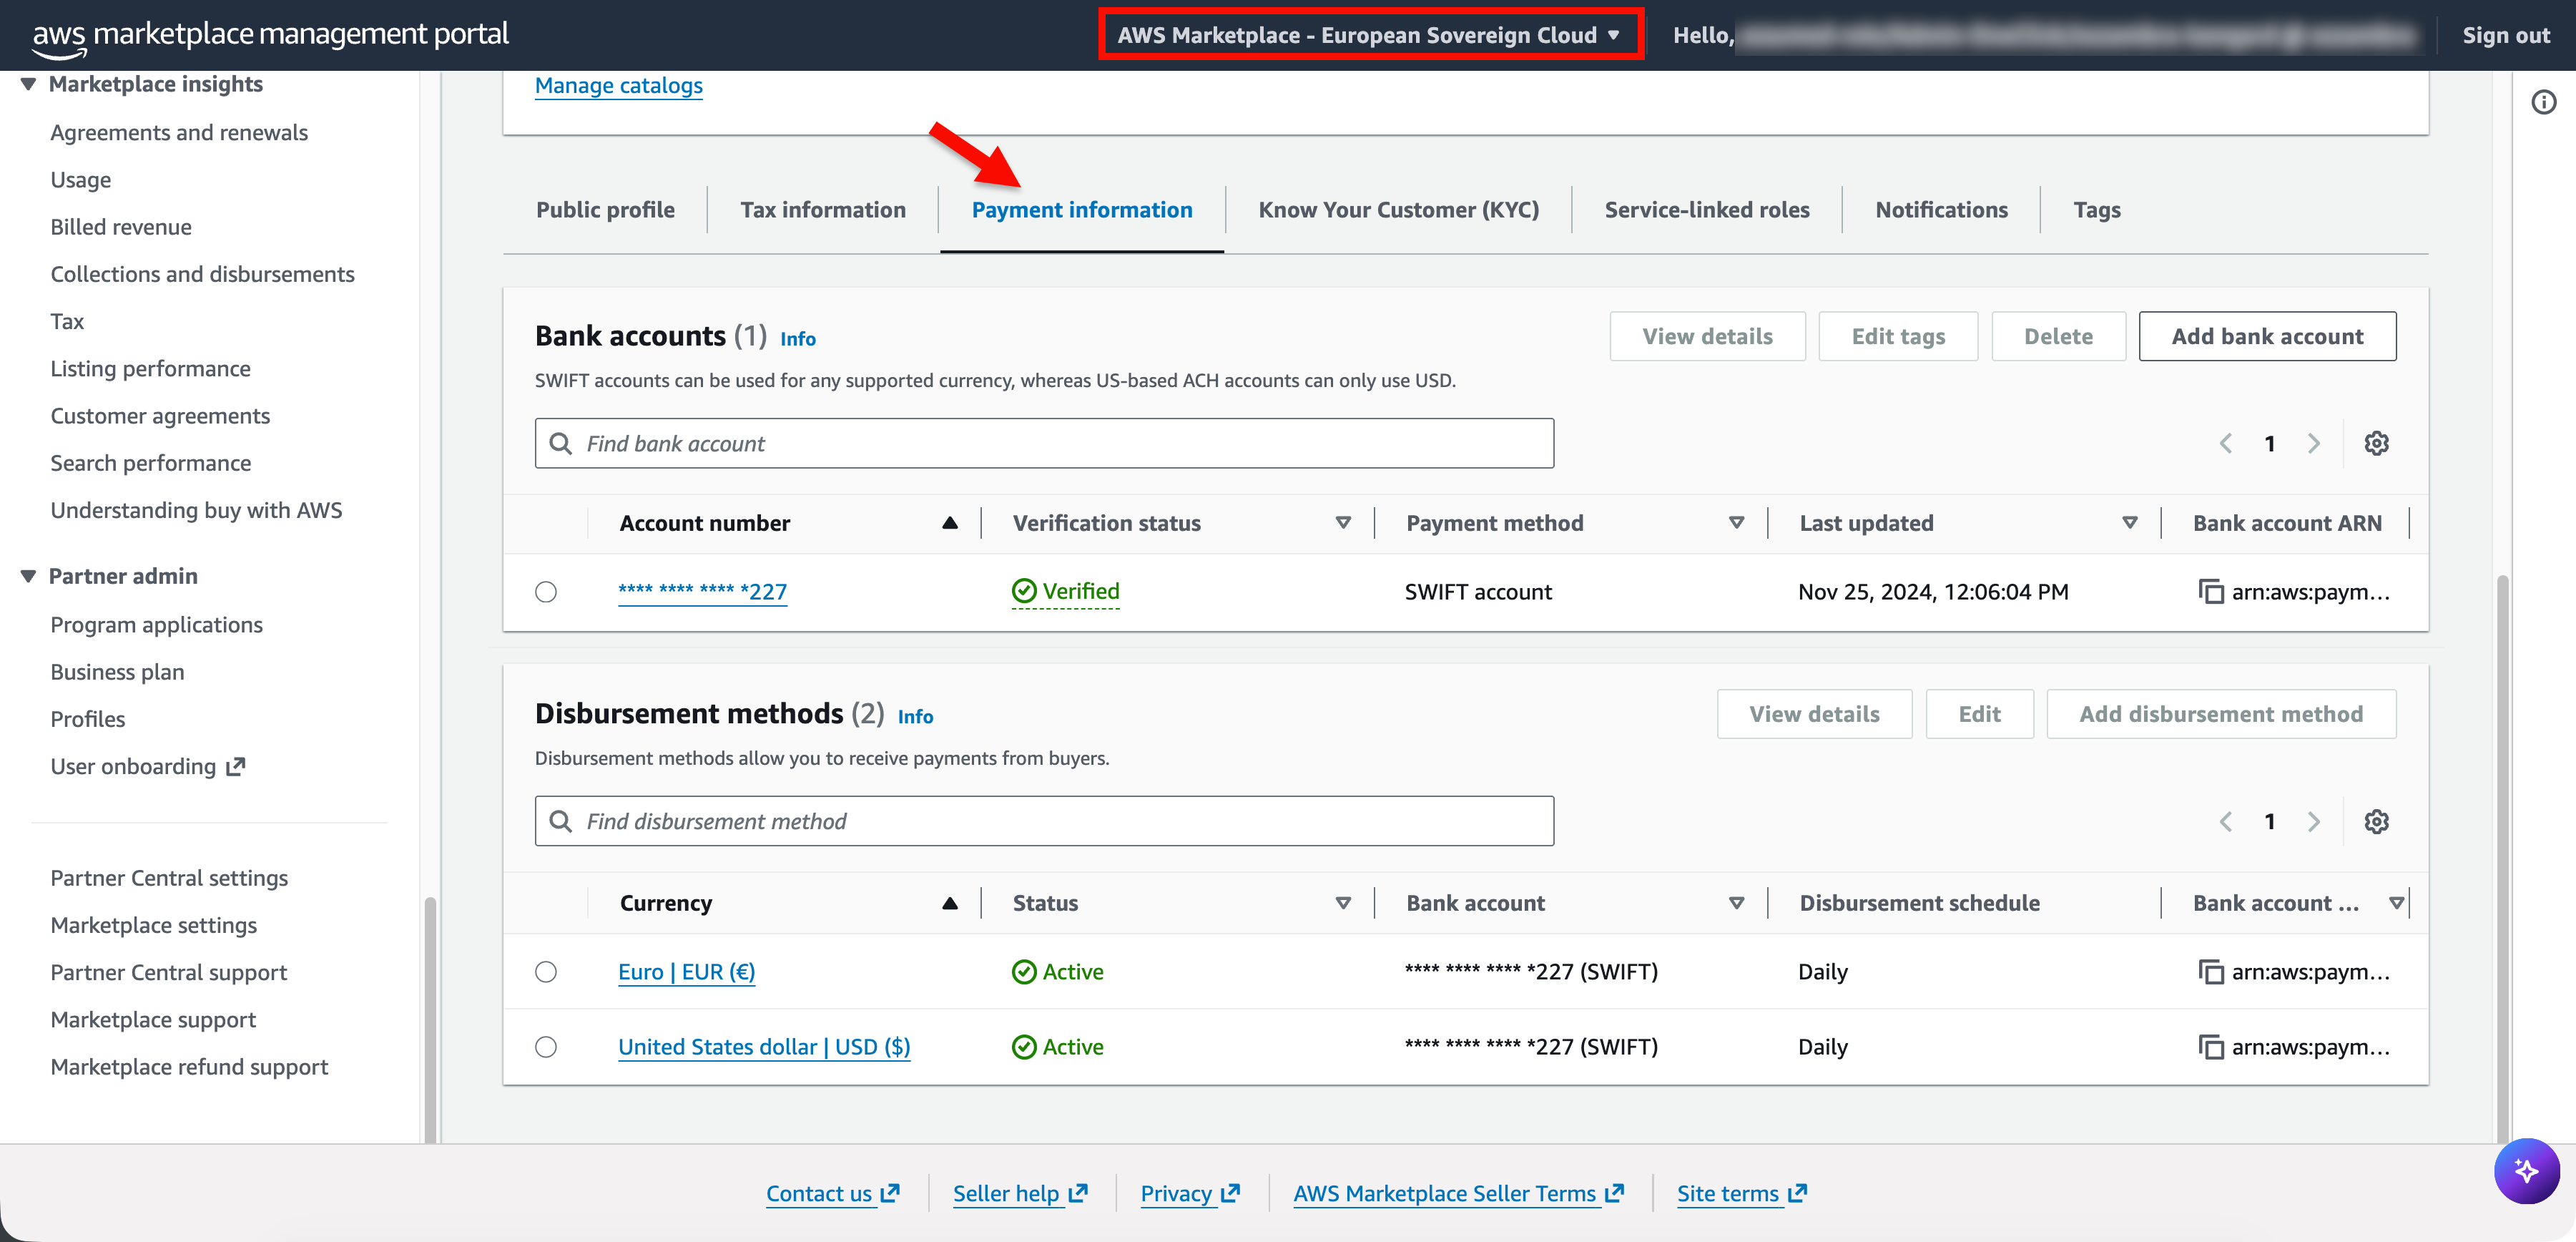The image size is (2576, 1242).
Task: Open Seller help footer link
Action: (1019, 1193)
